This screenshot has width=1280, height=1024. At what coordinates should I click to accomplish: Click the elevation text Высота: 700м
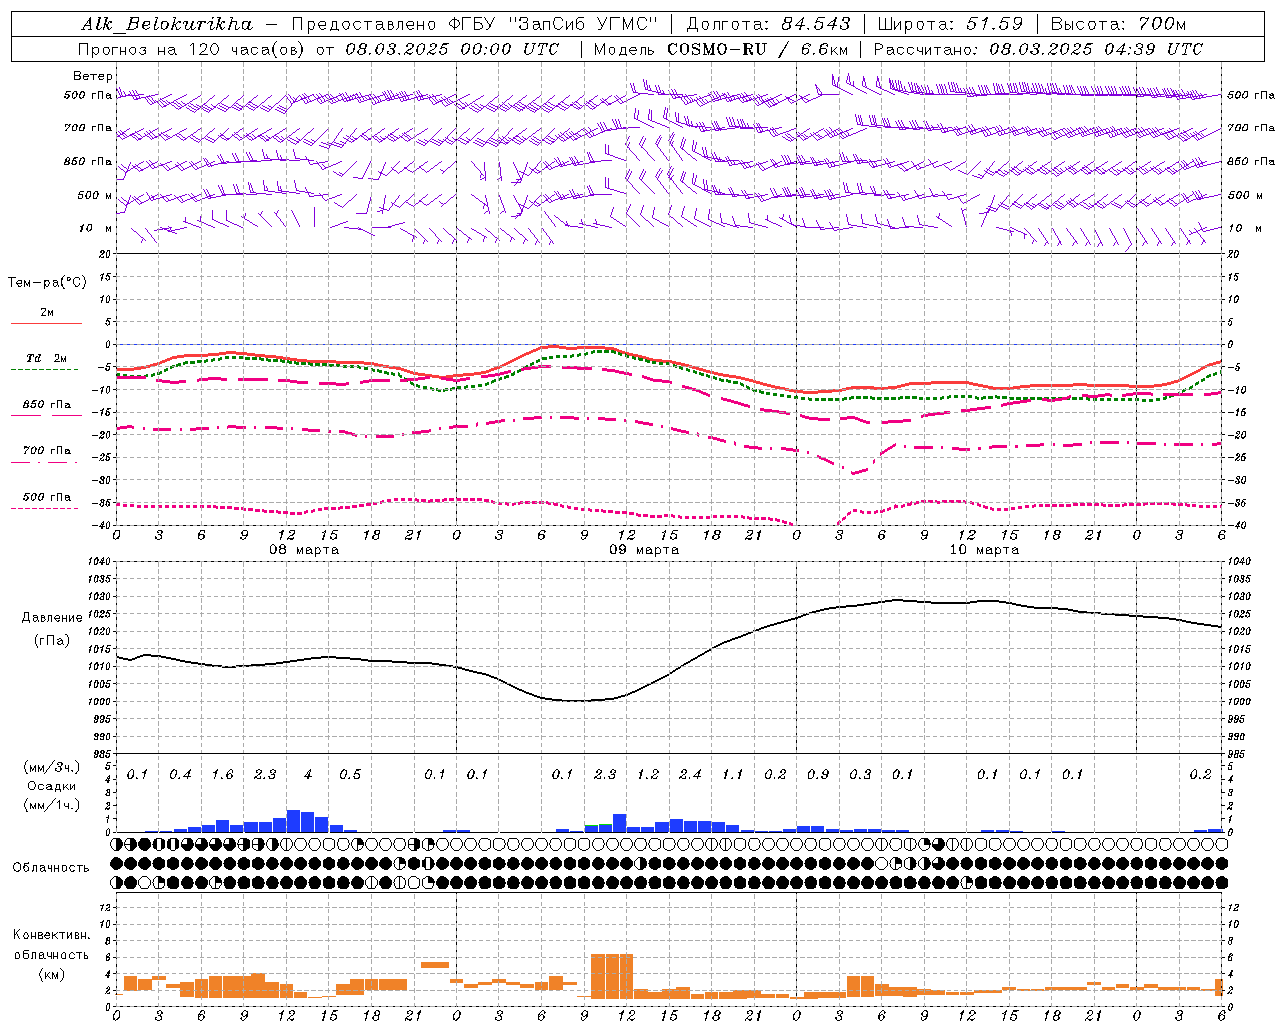pyautogui.click(x=1118, y=24)
